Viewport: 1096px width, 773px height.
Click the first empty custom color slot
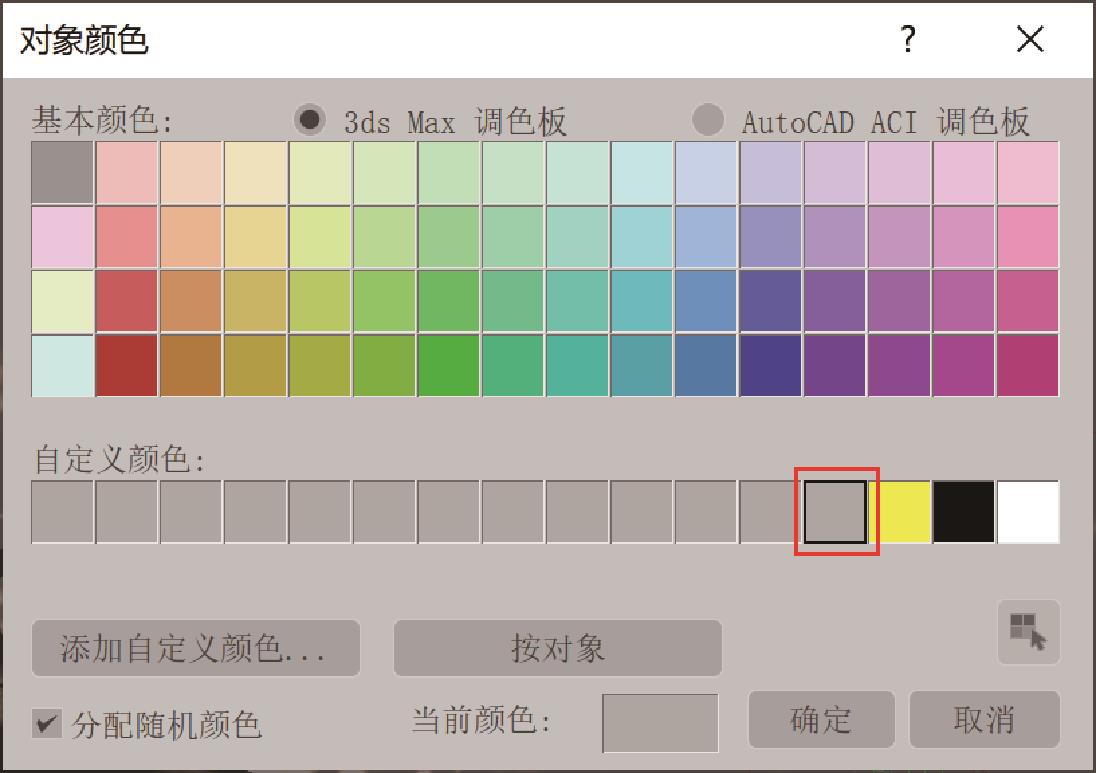click(x=62, y=512)
